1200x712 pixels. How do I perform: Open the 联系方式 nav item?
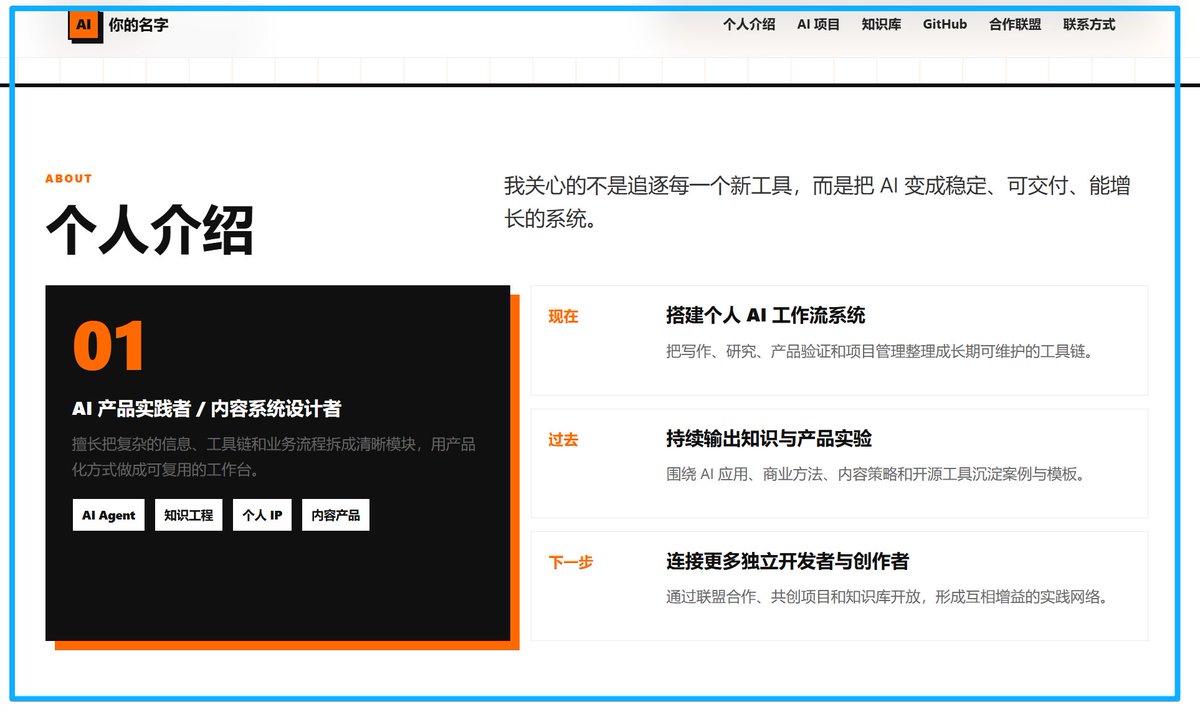tap(1089, 25)
